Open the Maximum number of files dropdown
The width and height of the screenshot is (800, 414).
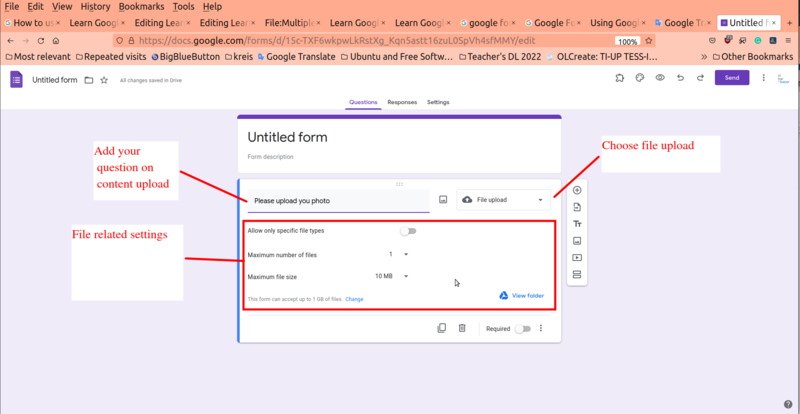(x=399, y=254)
